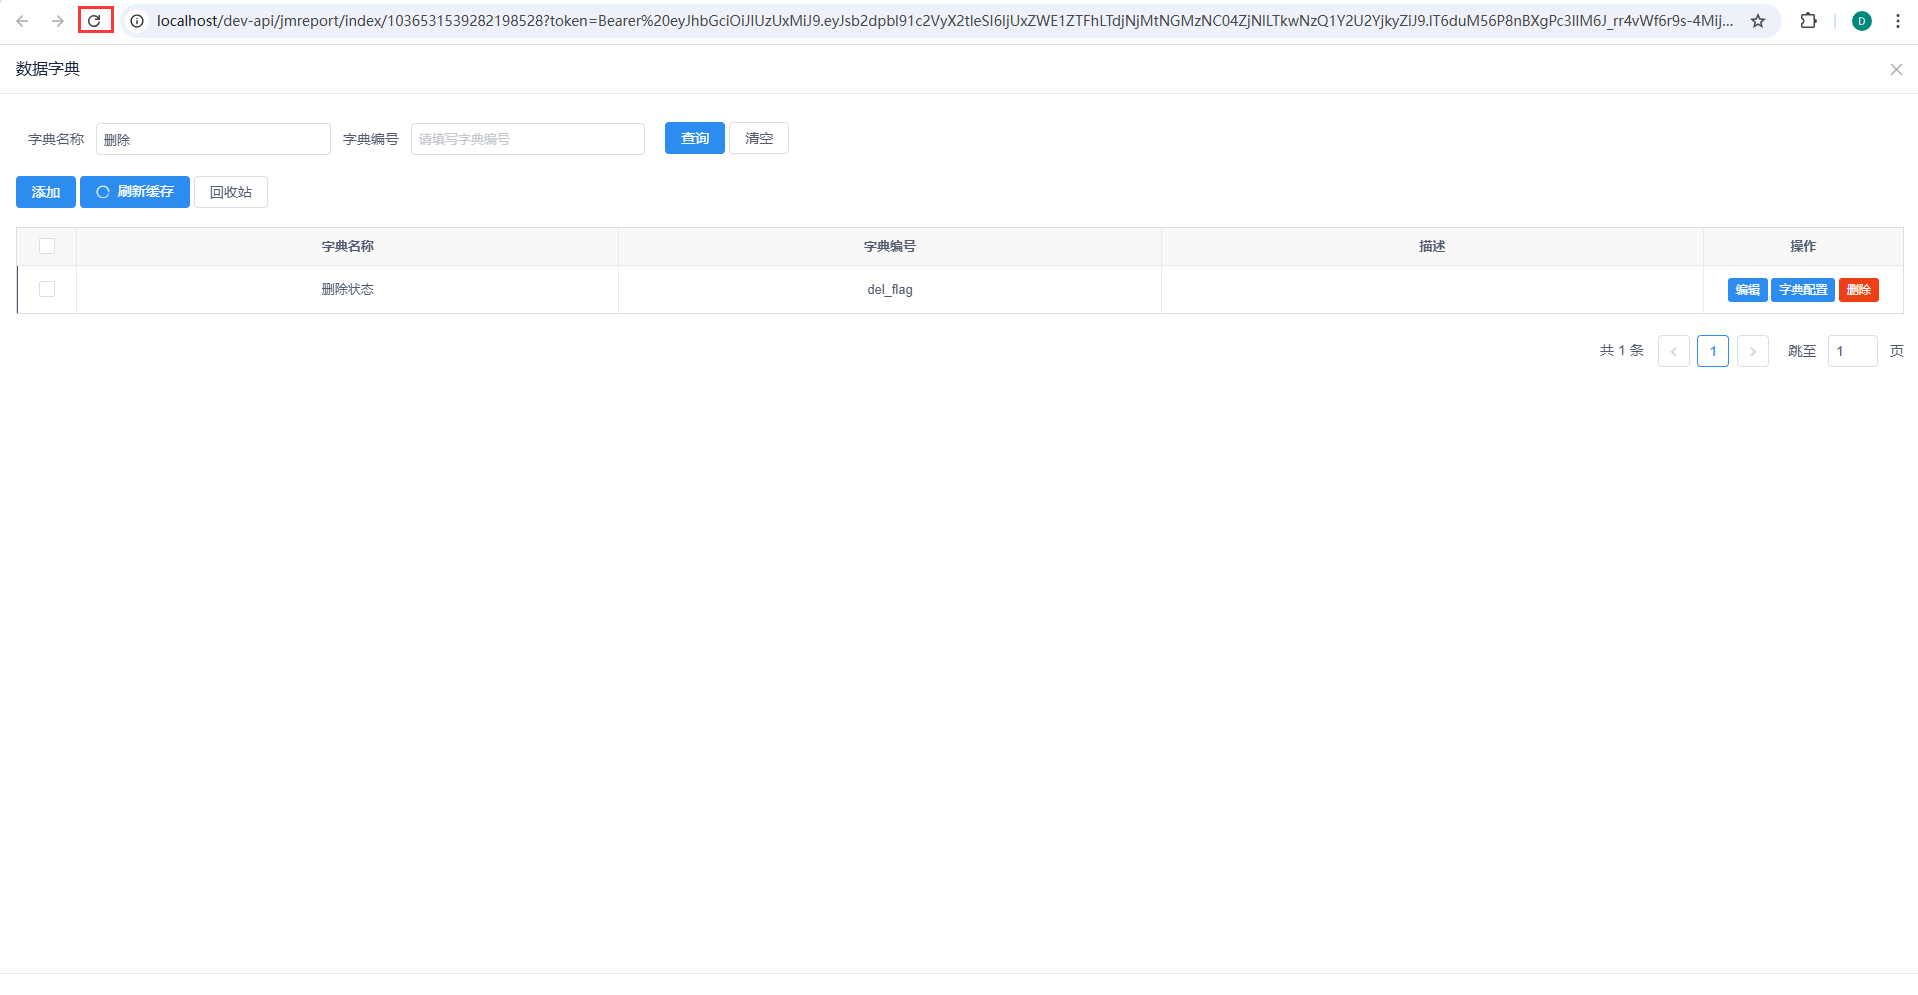Viewport: 1918px width, 995px height.
Task: Click the 刷新缓存 button
Action: click(135, 192)
